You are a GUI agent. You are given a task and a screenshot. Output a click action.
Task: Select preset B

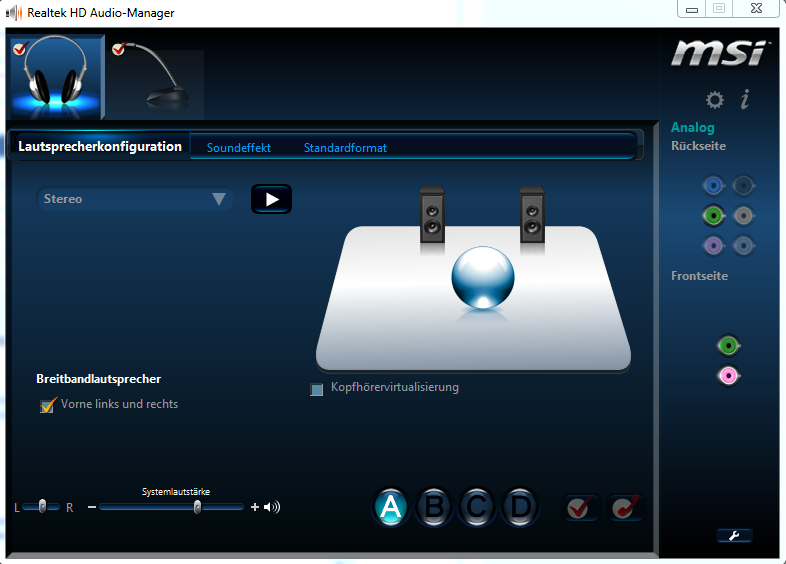point(434,507)
